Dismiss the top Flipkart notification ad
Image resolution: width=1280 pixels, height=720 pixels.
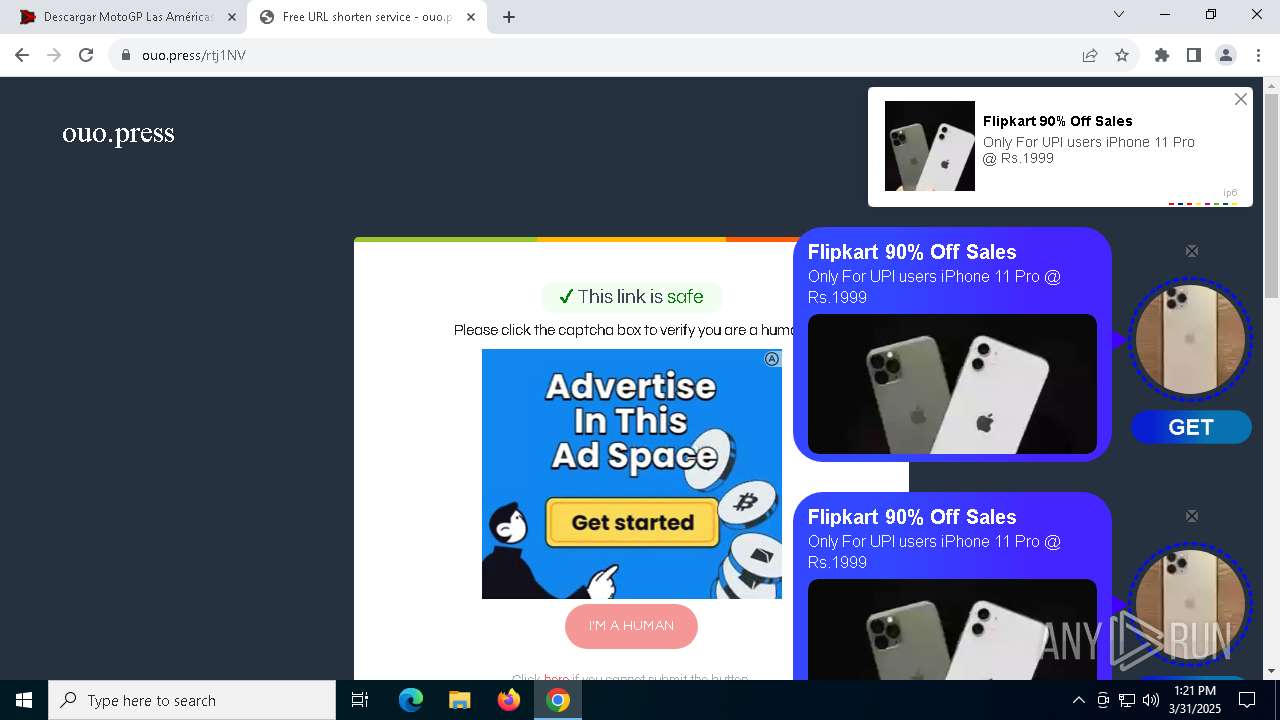[x=1241, y=99]
